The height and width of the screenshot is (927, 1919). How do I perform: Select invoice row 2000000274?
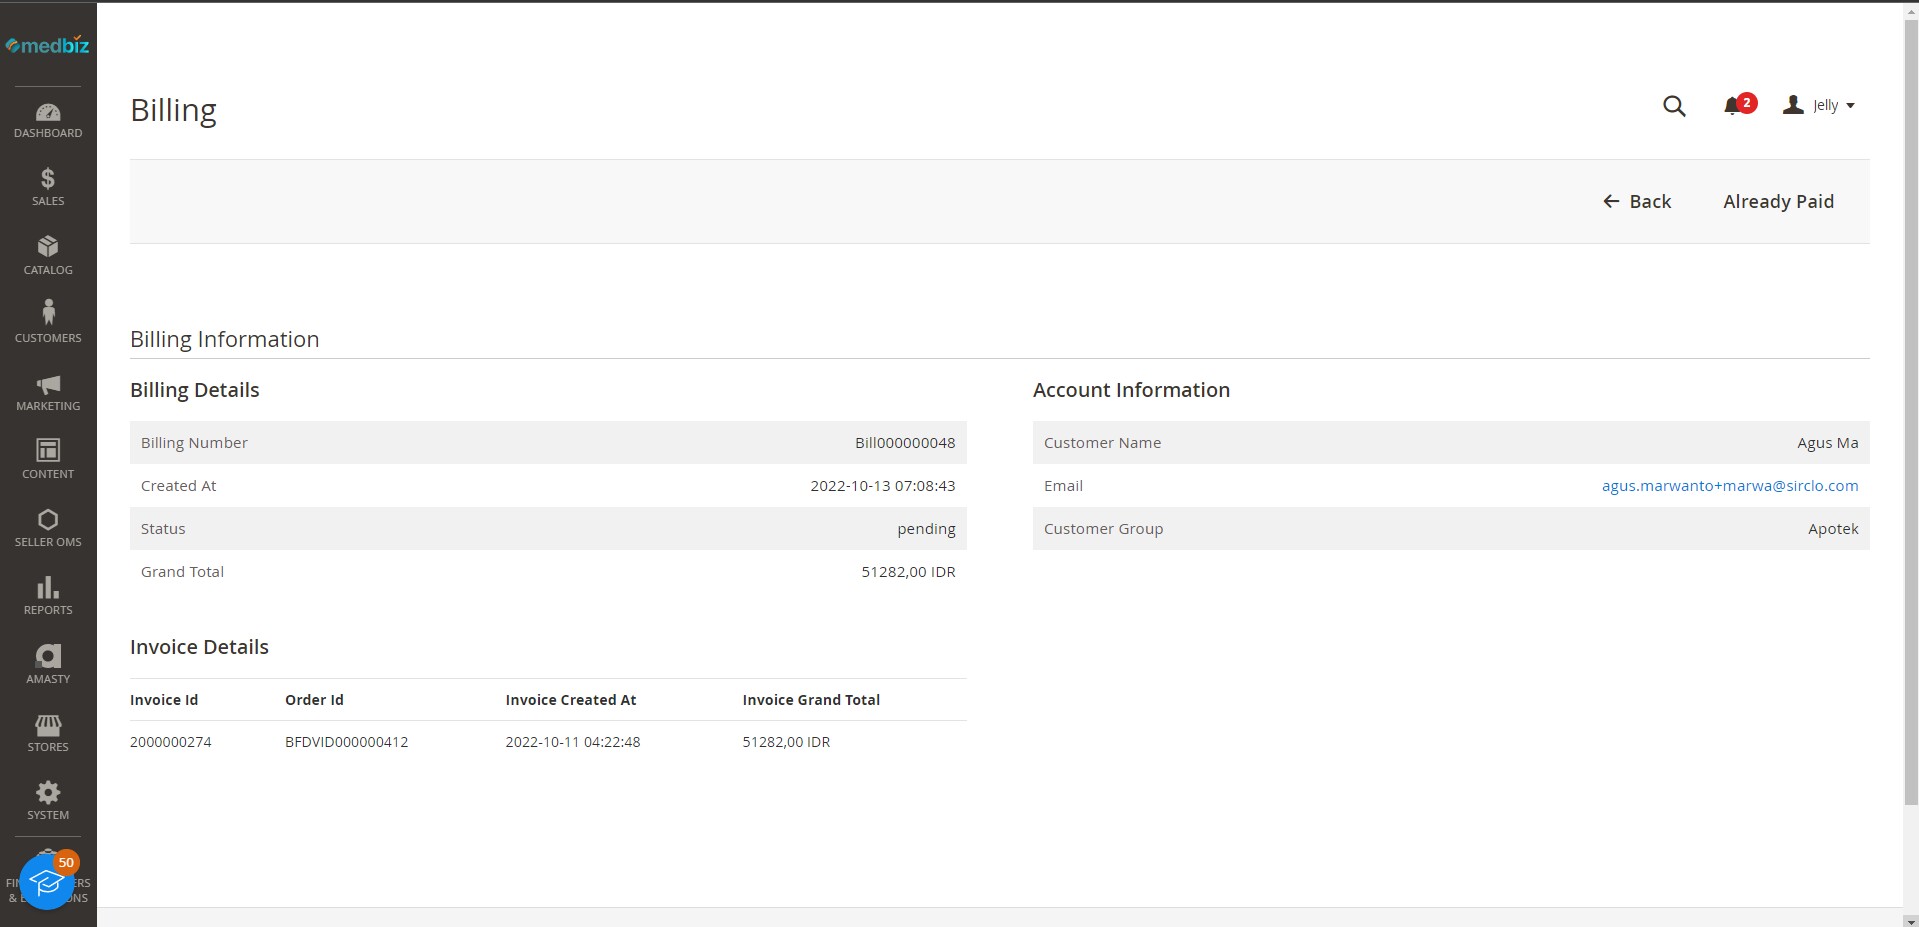tap(170, 742)
